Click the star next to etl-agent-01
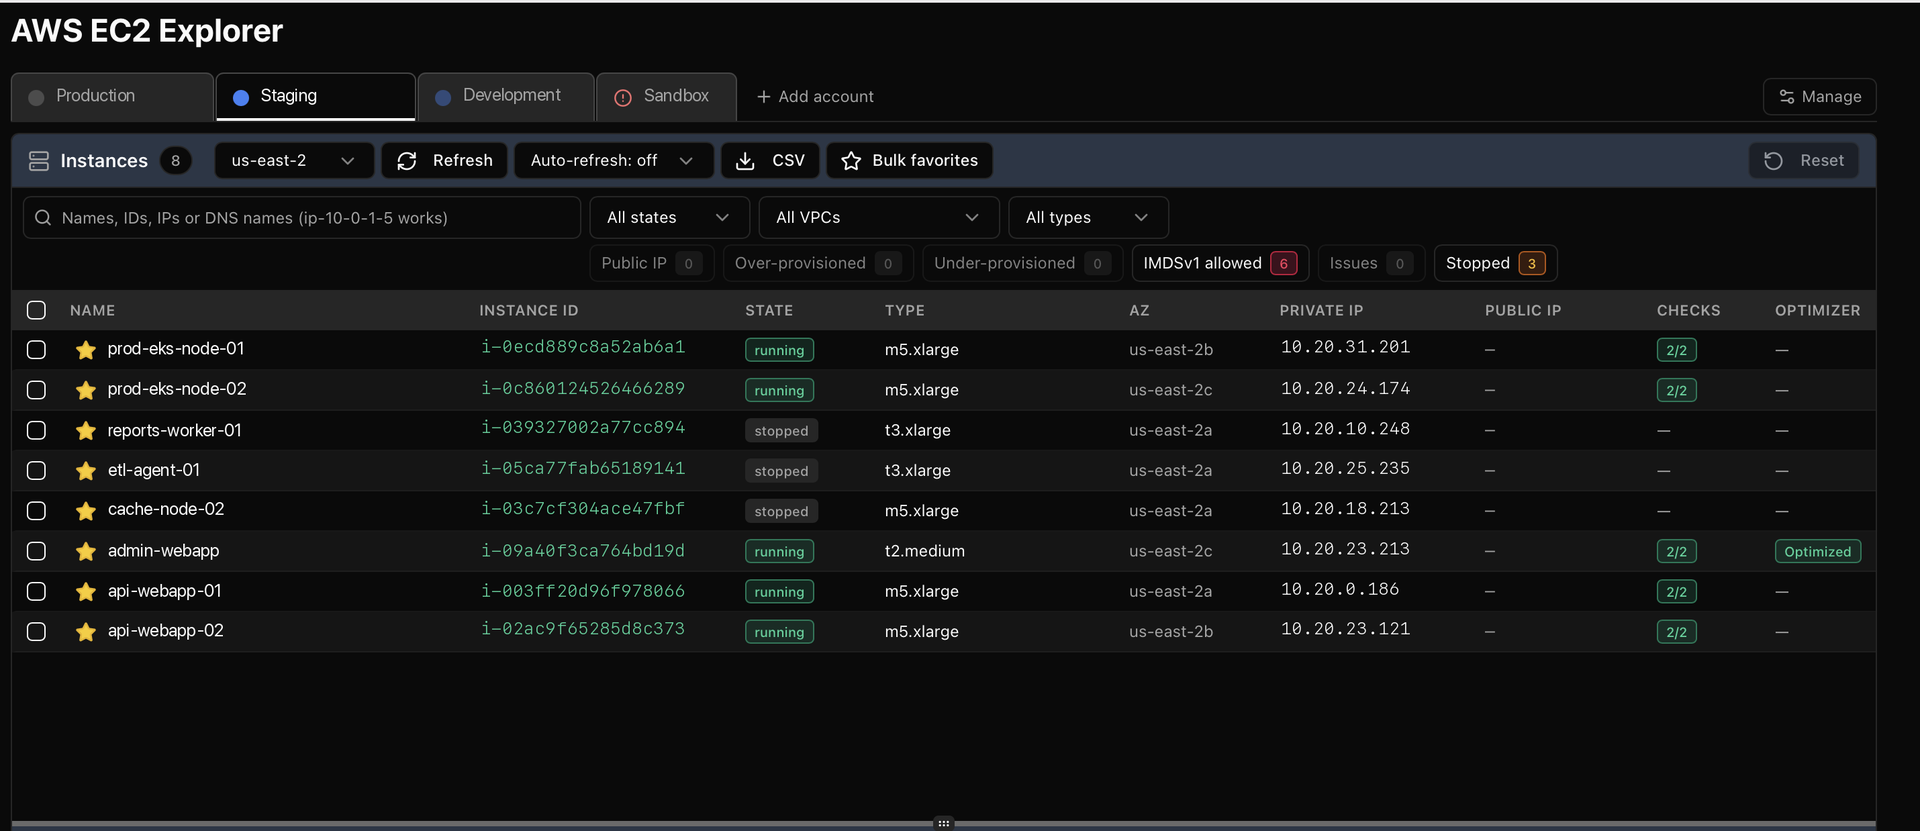The width and height of the screenshot is (1920, 831). [x=86, y=471]
